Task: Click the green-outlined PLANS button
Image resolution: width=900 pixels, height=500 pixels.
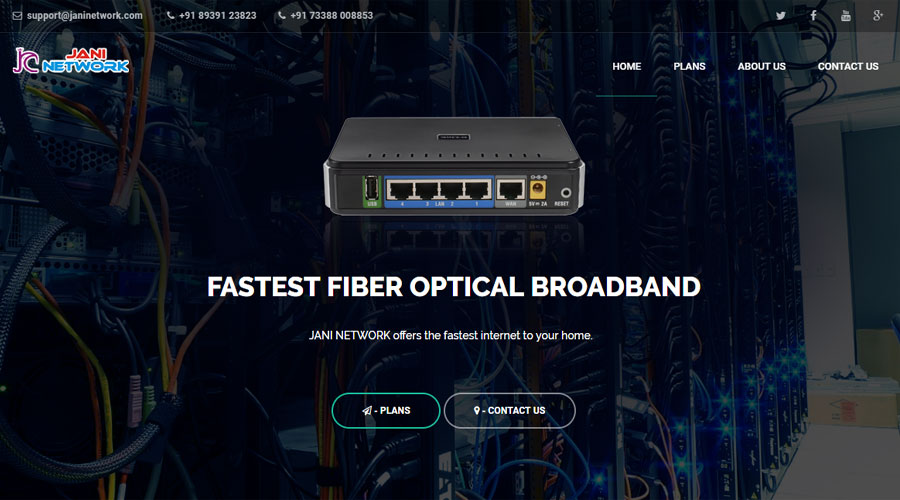Action: point(386,410)
